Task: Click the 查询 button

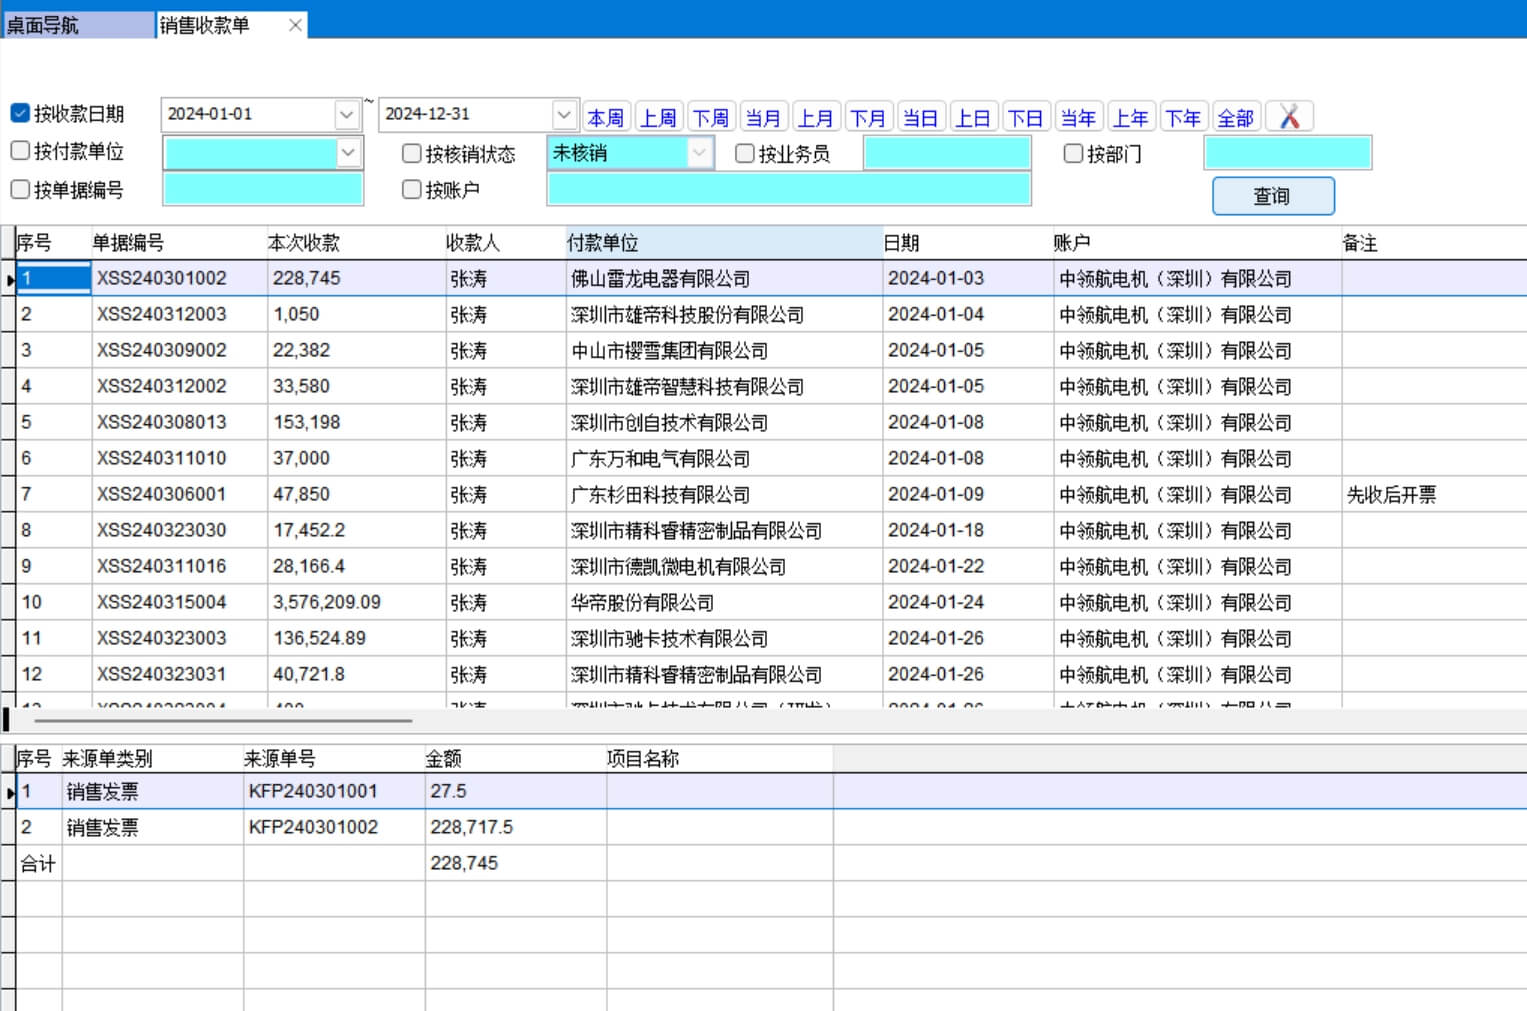Action: (x=1272, y=196)
